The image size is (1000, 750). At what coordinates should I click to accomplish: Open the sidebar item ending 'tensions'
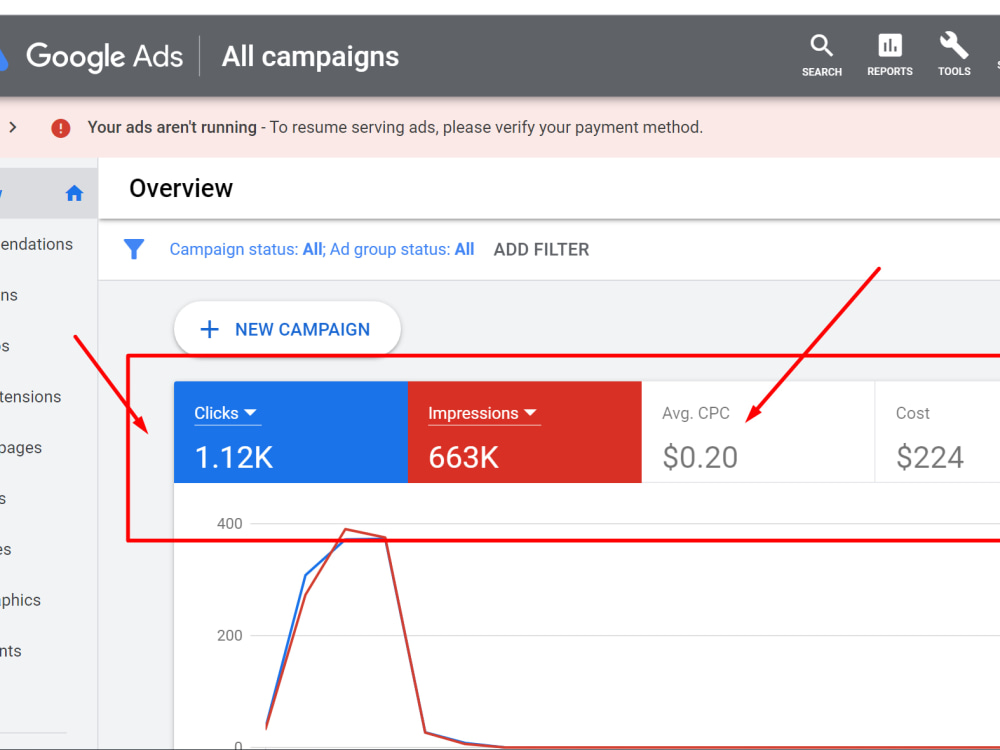click(x=31, y=397)
